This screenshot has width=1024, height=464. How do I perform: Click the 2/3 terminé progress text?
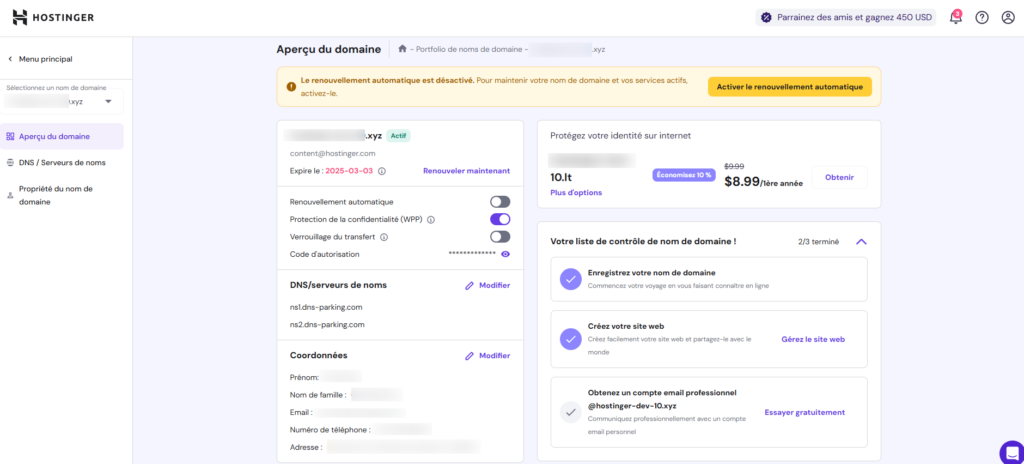coord(818,242)
